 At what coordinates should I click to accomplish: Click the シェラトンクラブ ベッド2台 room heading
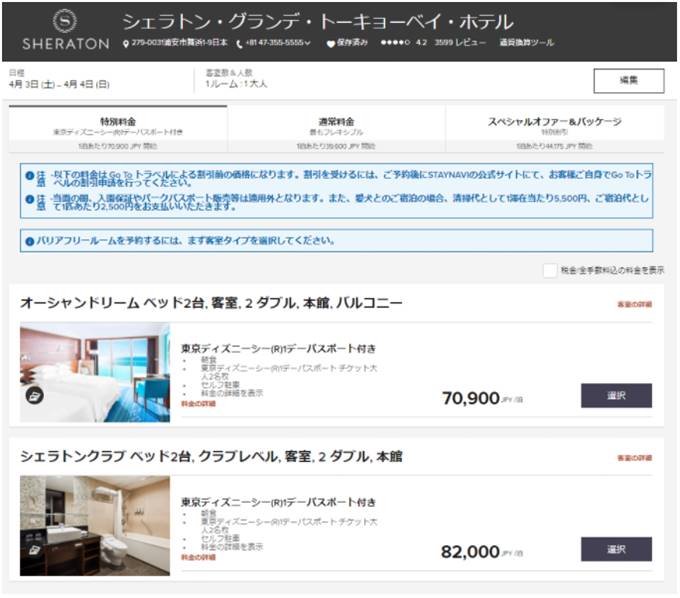[x=211, y=456]
